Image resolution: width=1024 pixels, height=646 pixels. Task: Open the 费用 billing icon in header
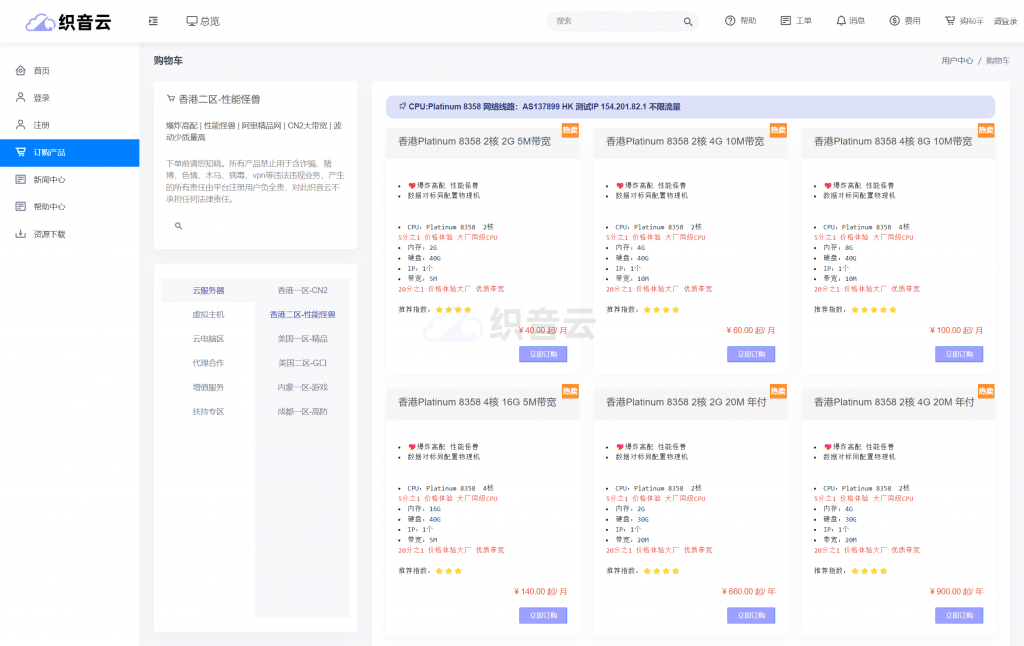coord(894,21)
